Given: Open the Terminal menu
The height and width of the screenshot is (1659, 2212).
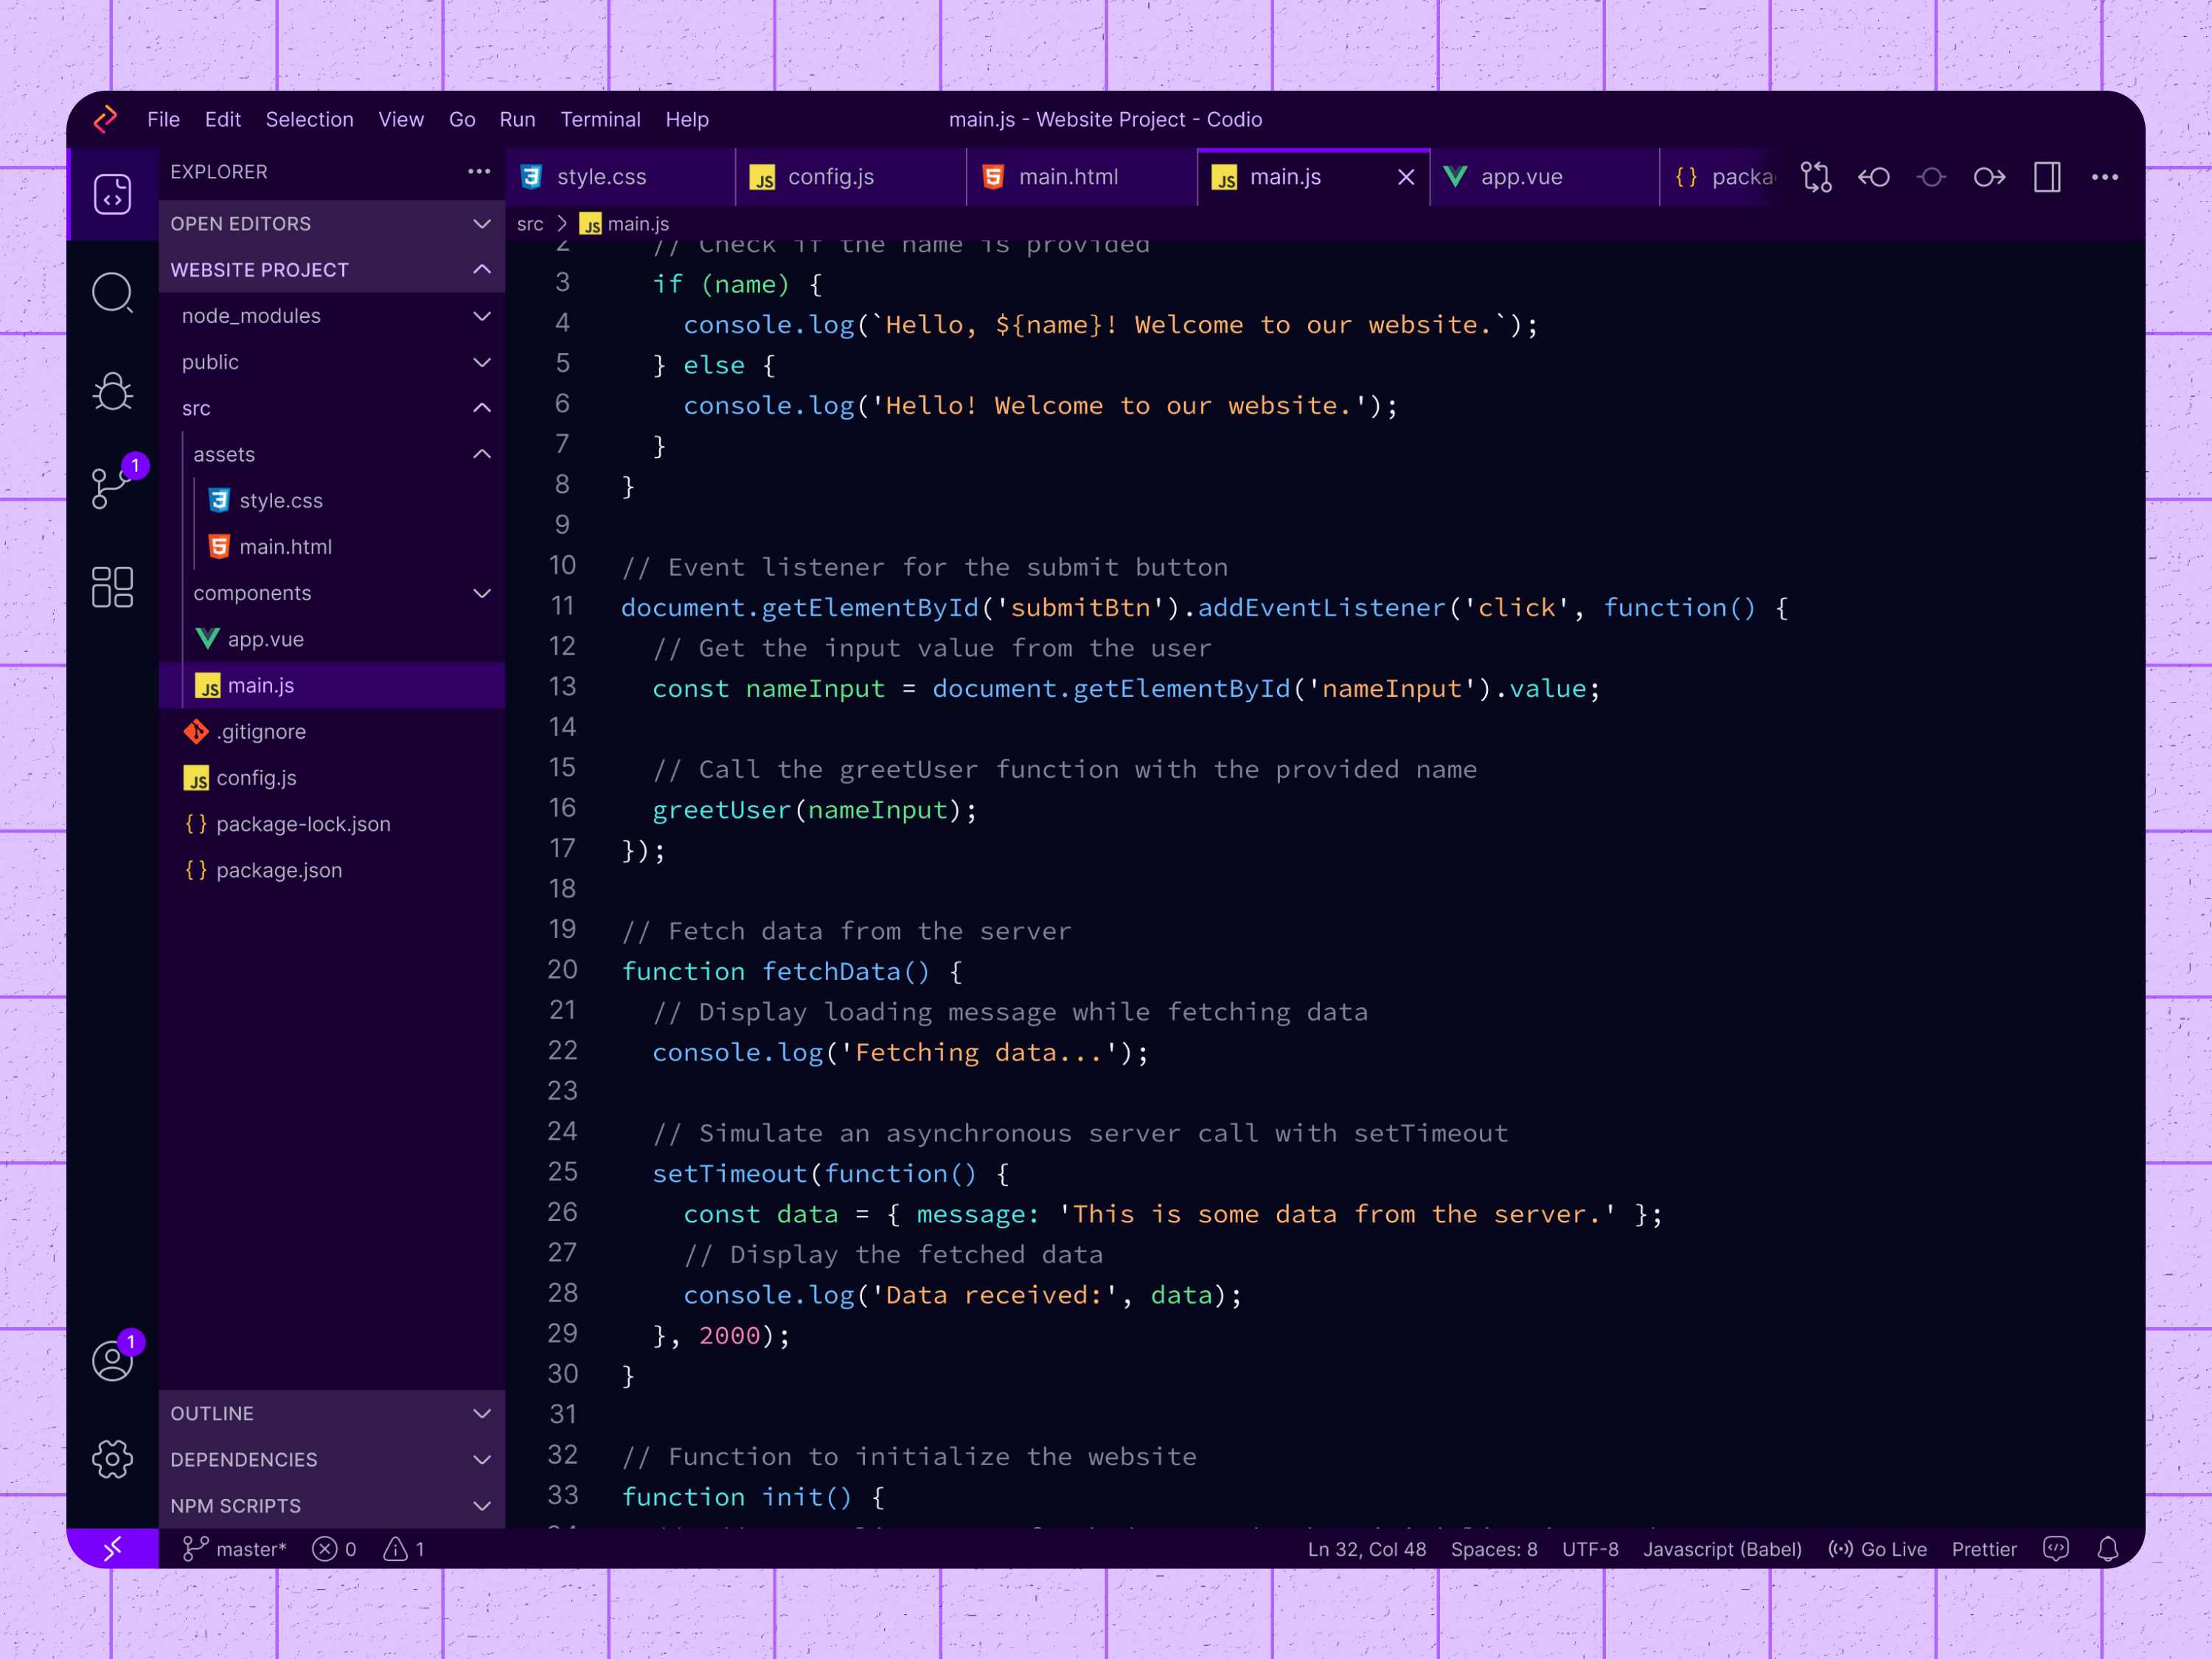Looking at the screenshot, I should tap(600, 119).
